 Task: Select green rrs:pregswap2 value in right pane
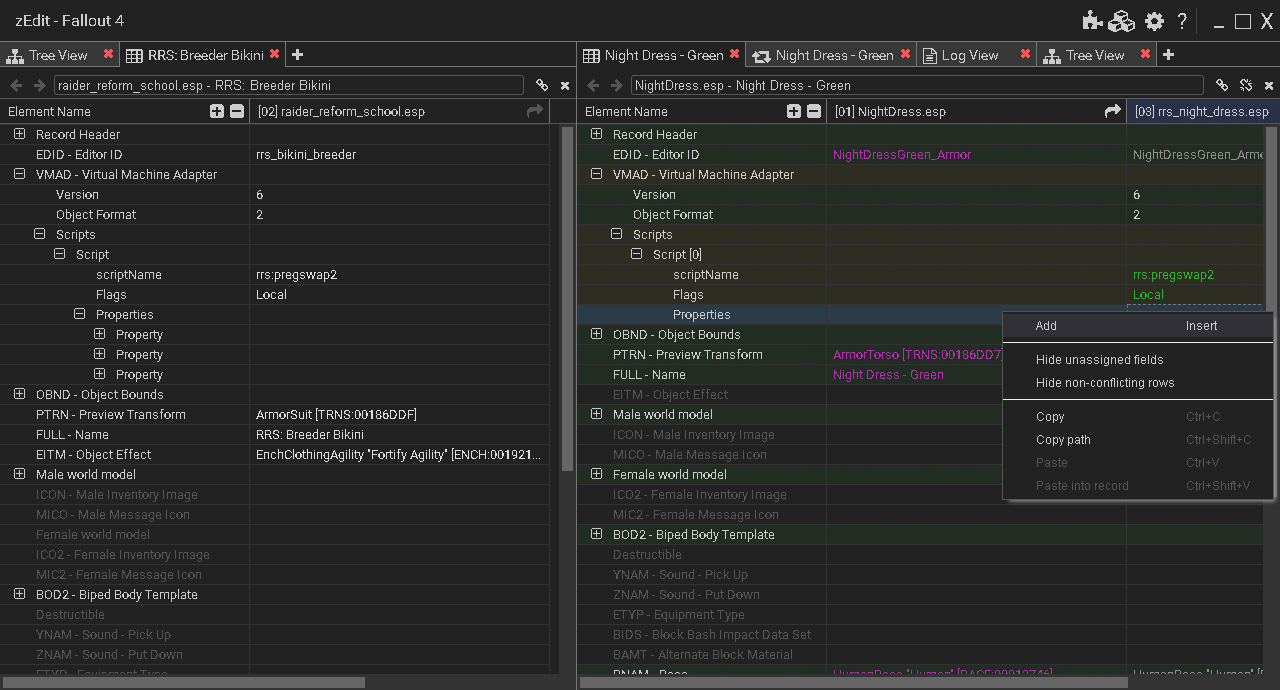1173,274
